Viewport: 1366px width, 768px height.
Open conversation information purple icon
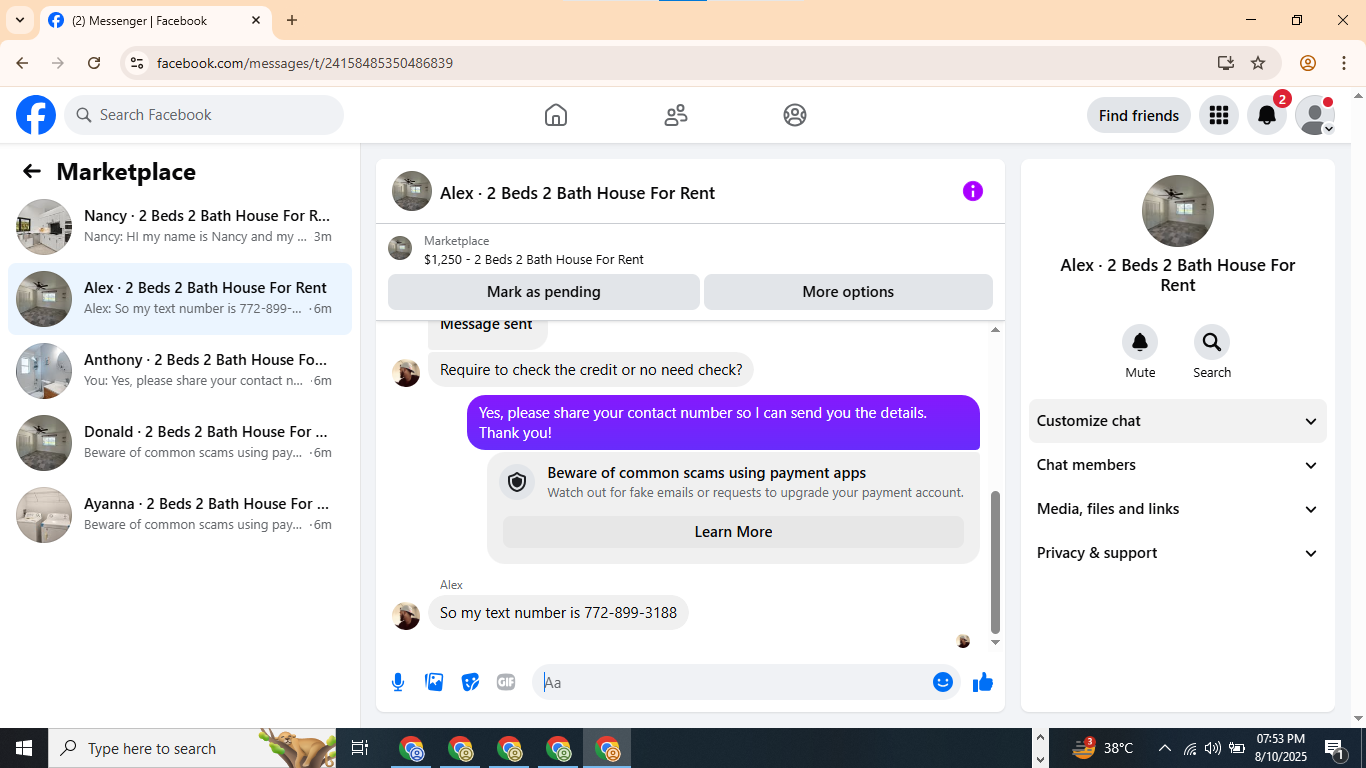973,191
